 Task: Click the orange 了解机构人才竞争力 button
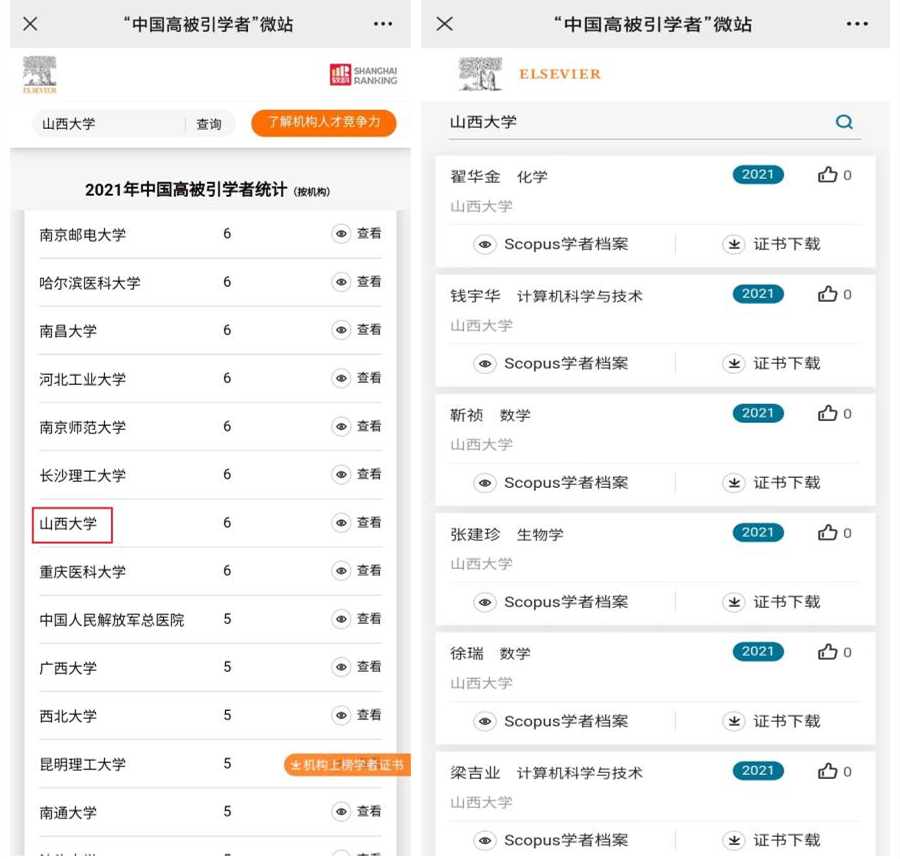coord(324,123)
